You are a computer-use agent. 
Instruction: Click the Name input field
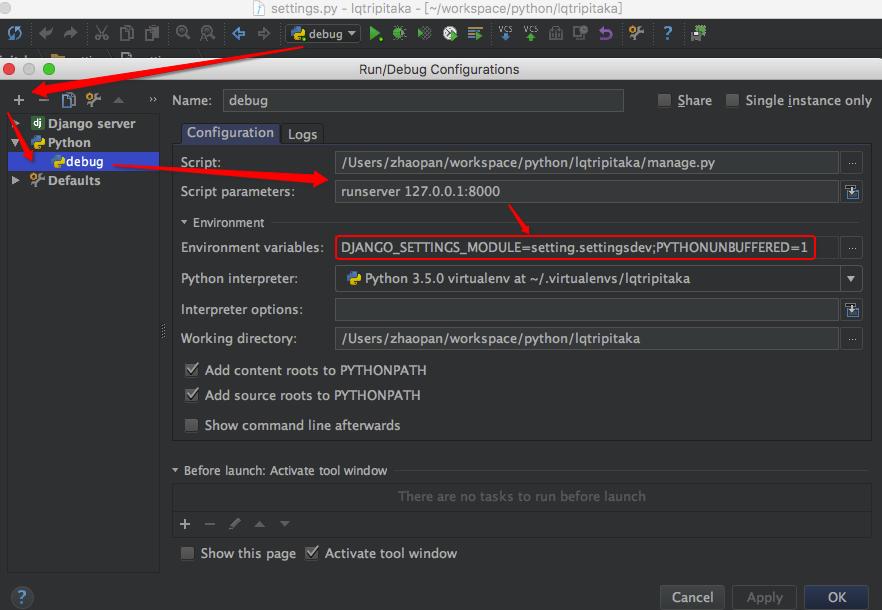[423, 101]
